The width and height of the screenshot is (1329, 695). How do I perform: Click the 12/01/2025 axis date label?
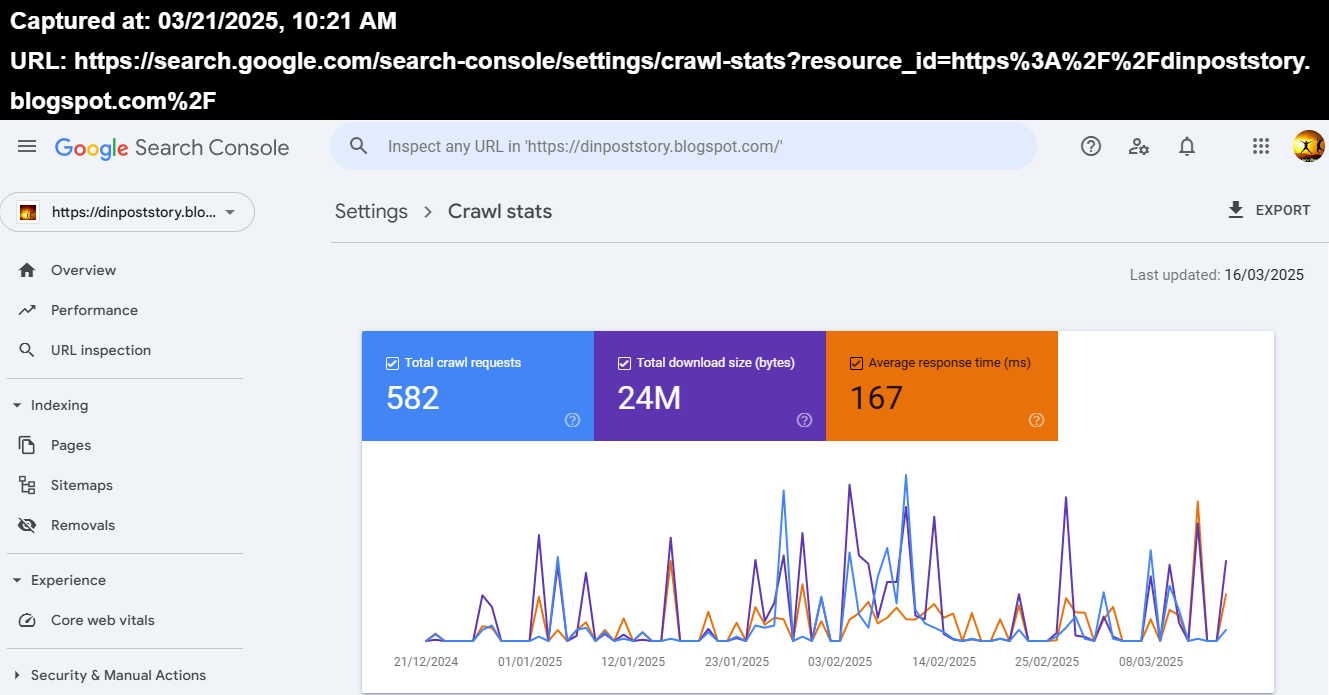point(633,662)
